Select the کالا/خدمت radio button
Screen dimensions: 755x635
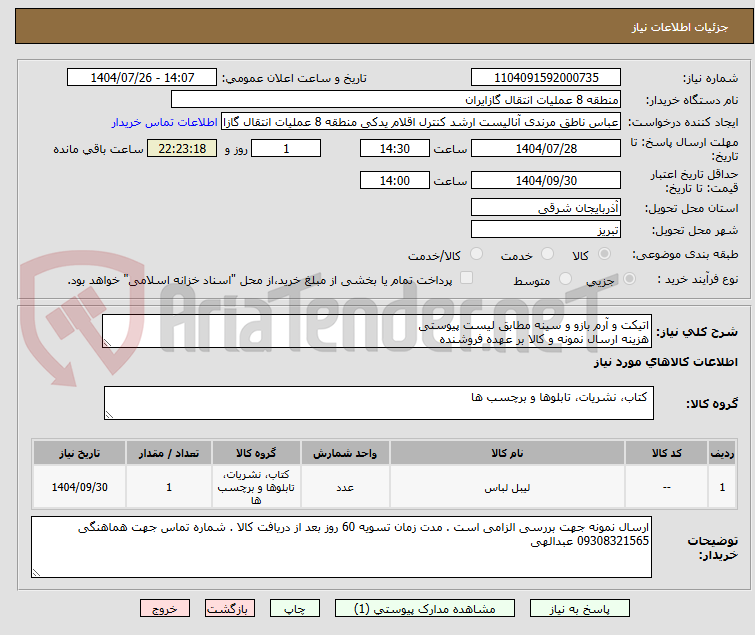point(476,254)
